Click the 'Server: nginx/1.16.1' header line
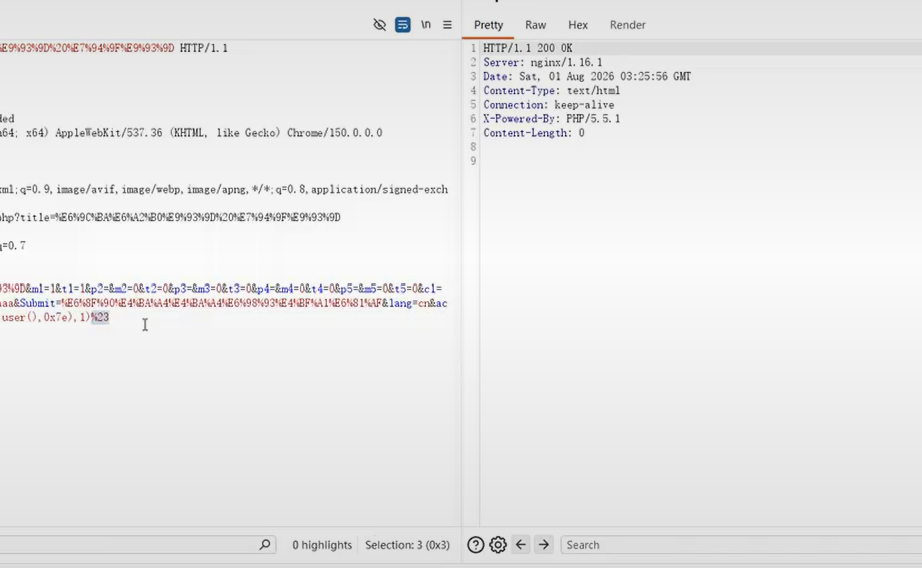Viewport: 922px width, 568px height. click(x=543, y=62)
